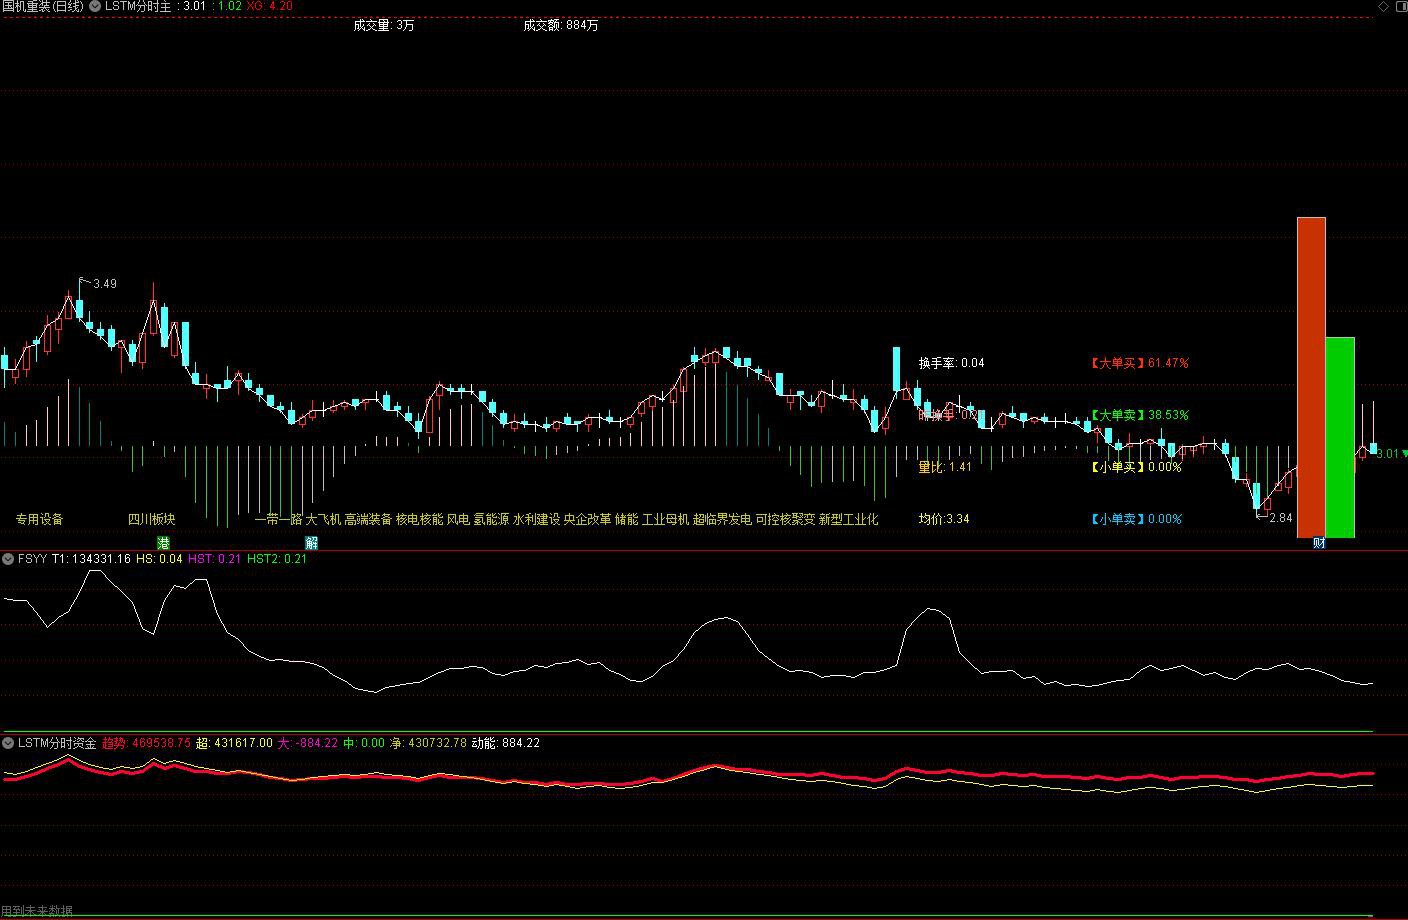
Task: Open the FSYY indicator dropdown arrow
Action: tap(8, 559)
